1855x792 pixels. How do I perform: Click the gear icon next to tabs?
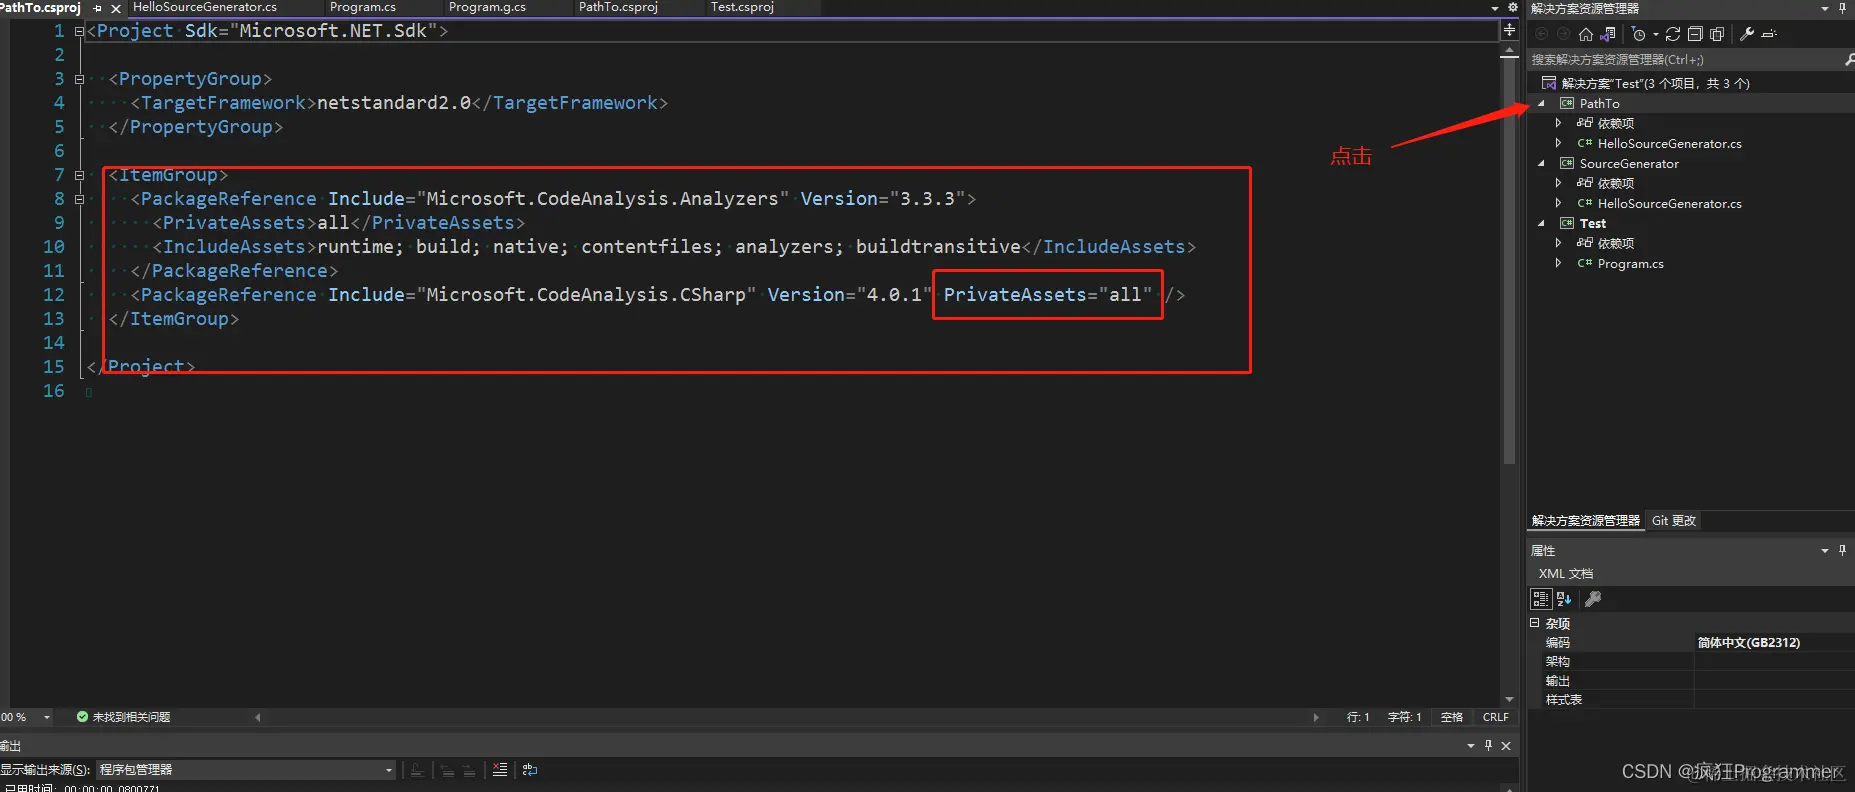[1513, 7]
